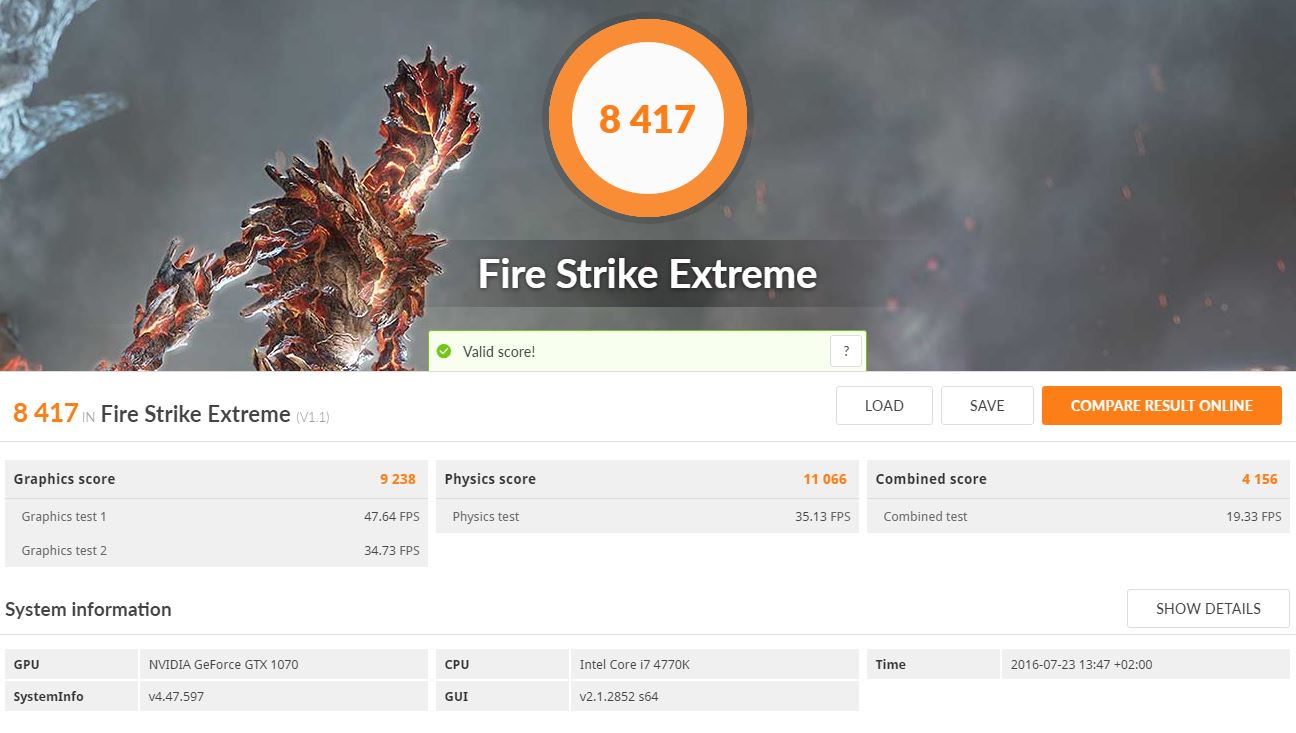The width and height of the screenshot is (1296, 733).
Task: Click the 'Valid score!' message text
Action: point(499,352)
